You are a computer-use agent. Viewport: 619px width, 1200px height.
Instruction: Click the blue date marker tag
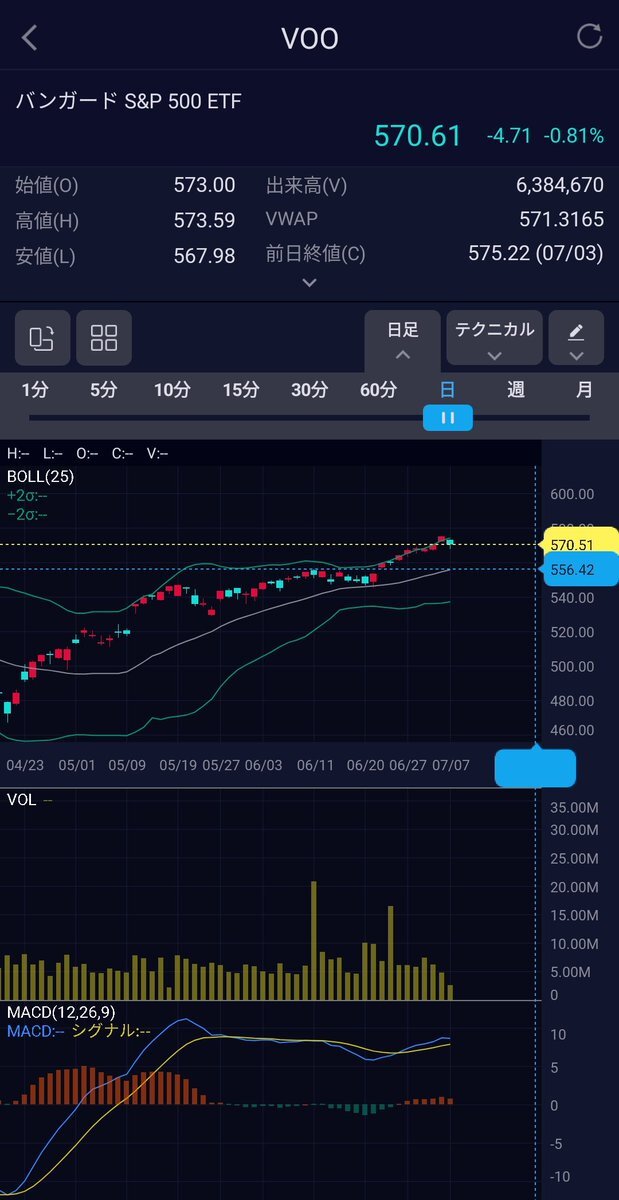coord(535,768)
